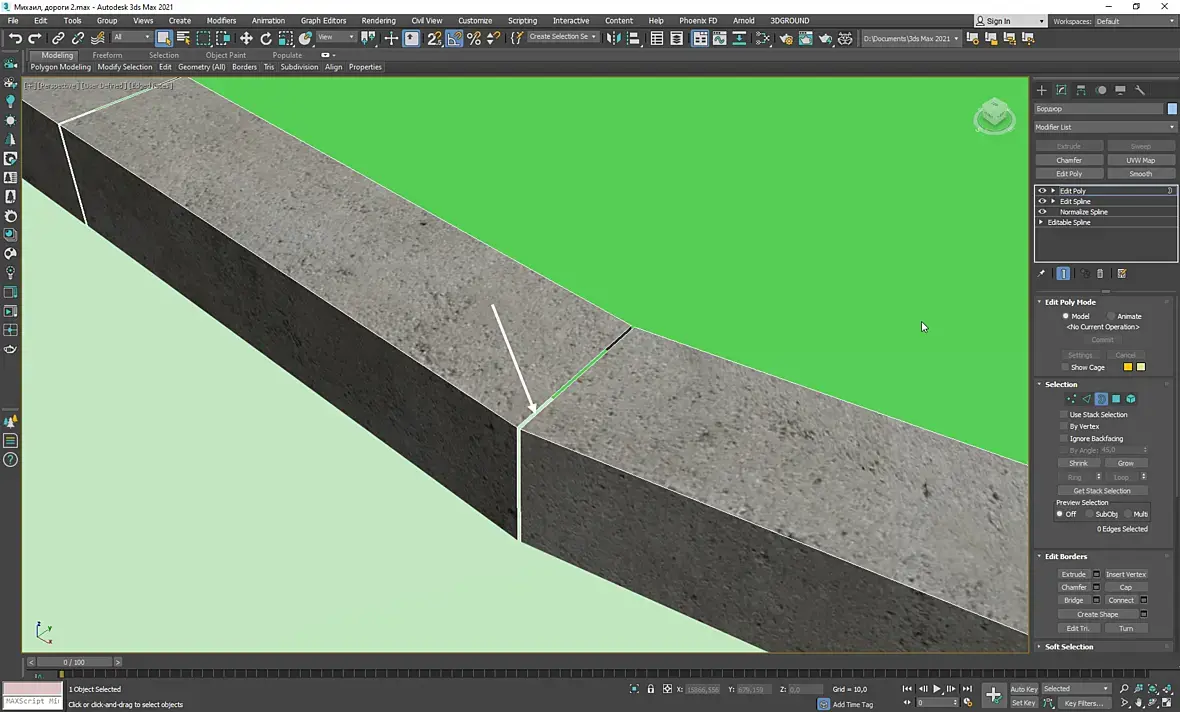The width and height of the screenshot is (1180, 712).
Task: Select the Animate radio button
Action: (x=1111, y=316)
